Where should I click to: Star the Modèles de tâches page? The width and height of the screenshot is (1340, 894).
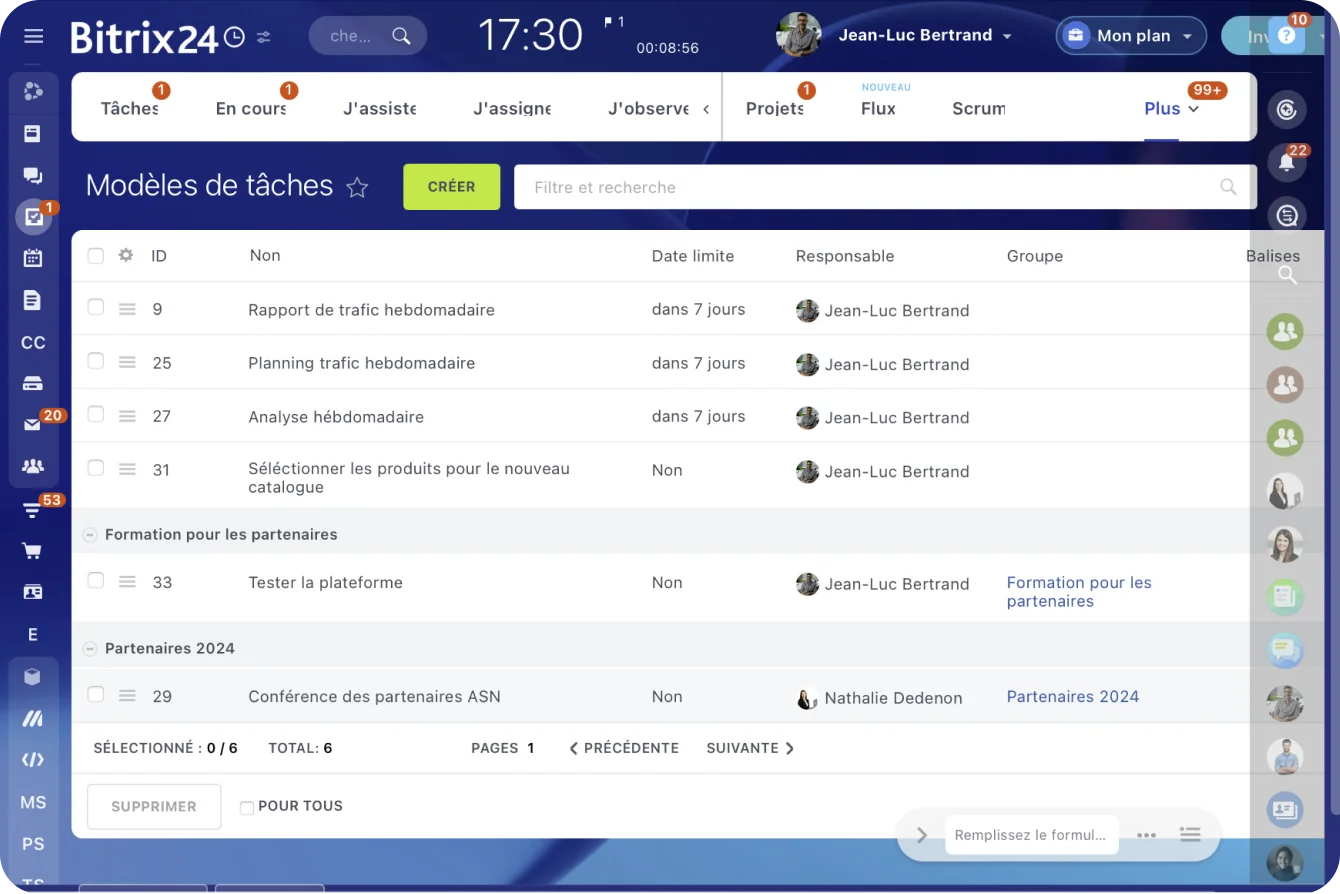[357, 188]
